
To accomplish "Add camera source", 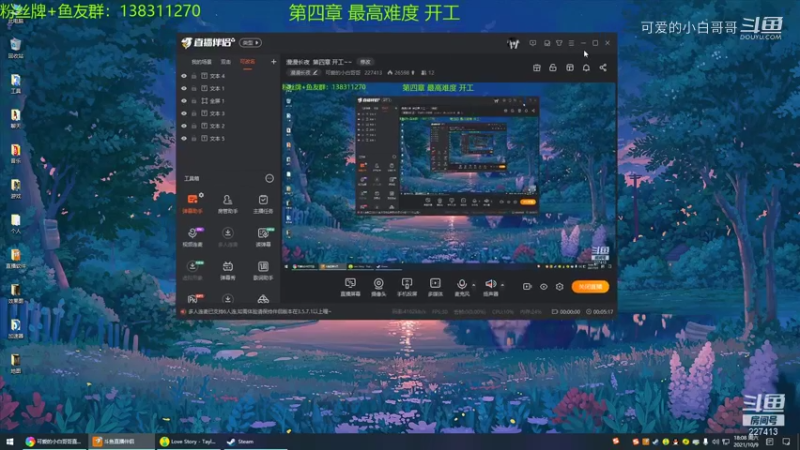I will click(x=379, y=287).
